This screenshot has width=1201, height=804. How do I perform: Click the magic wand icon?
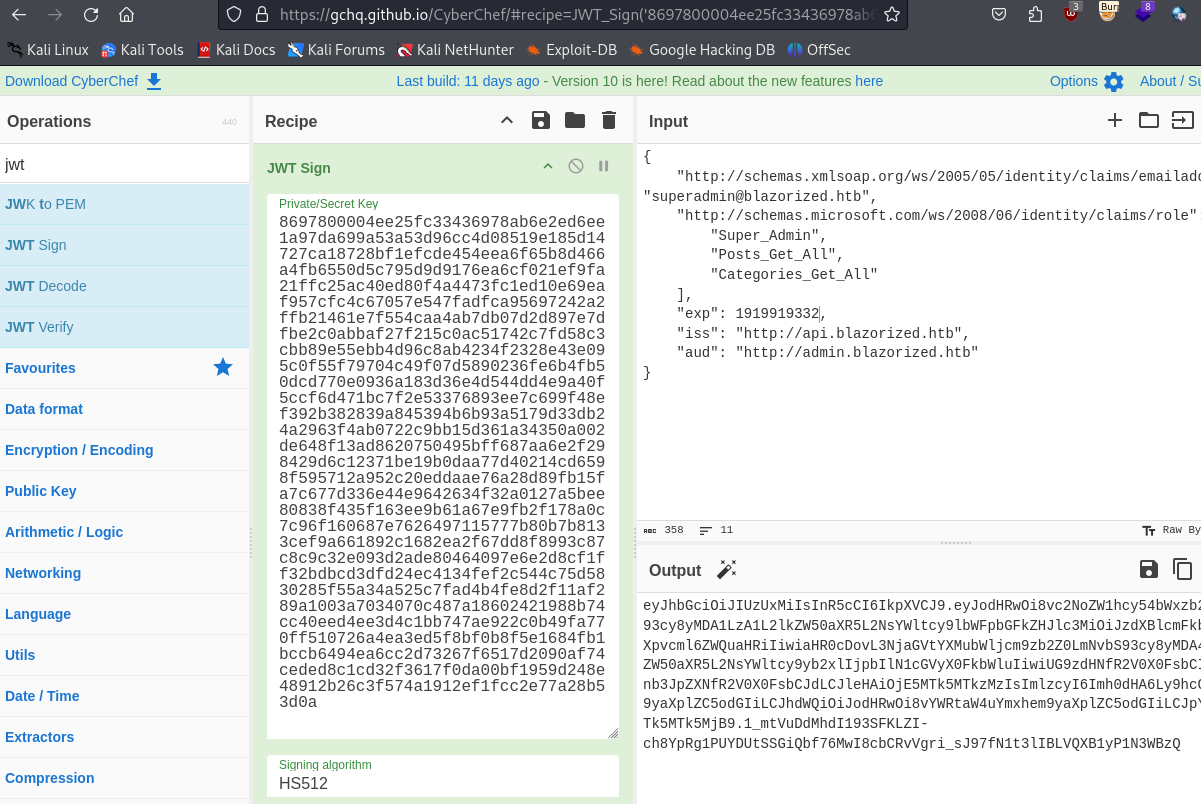727,570
